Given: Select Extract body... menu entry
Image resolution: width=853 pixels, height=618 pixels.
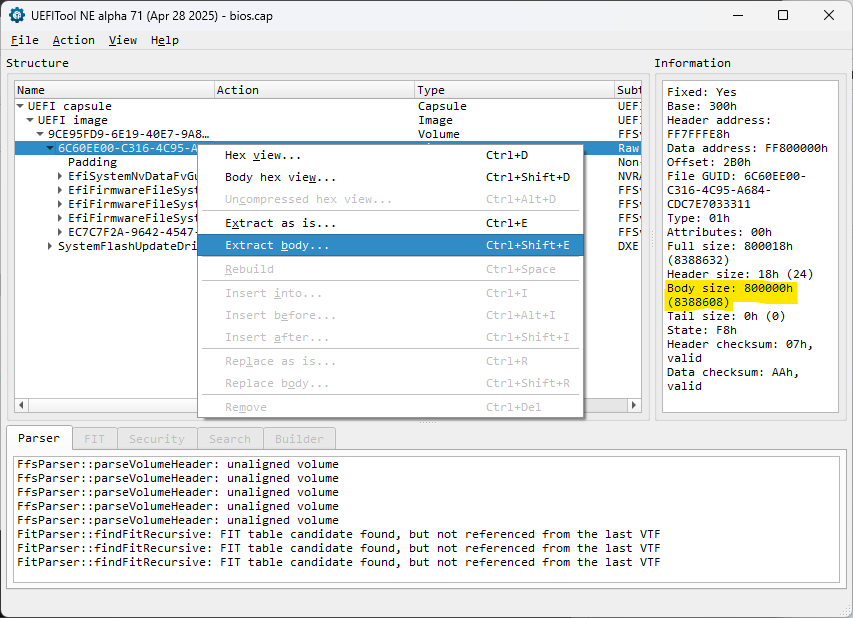Looking at the screenshot, I should pyautogui.click(x=390, y=245).
